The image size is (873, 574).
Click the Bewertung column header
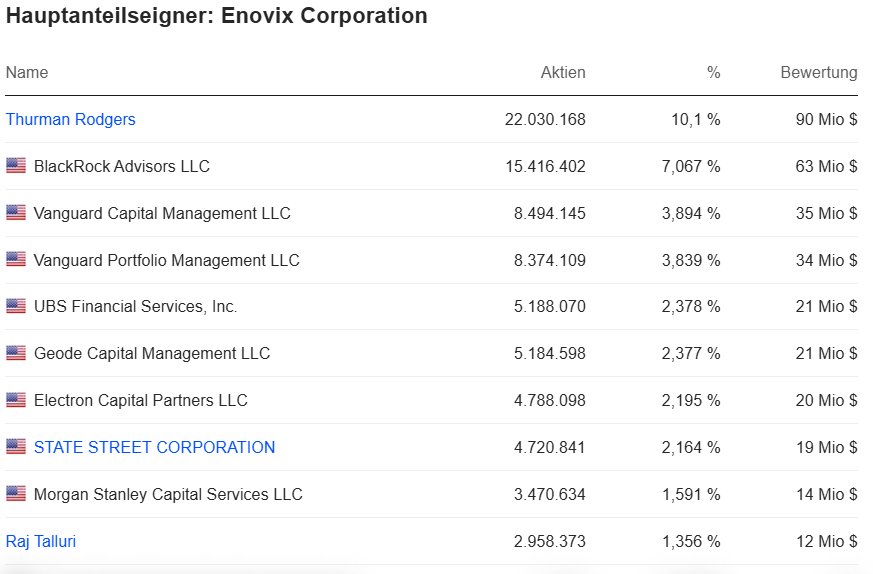(818, 72)
